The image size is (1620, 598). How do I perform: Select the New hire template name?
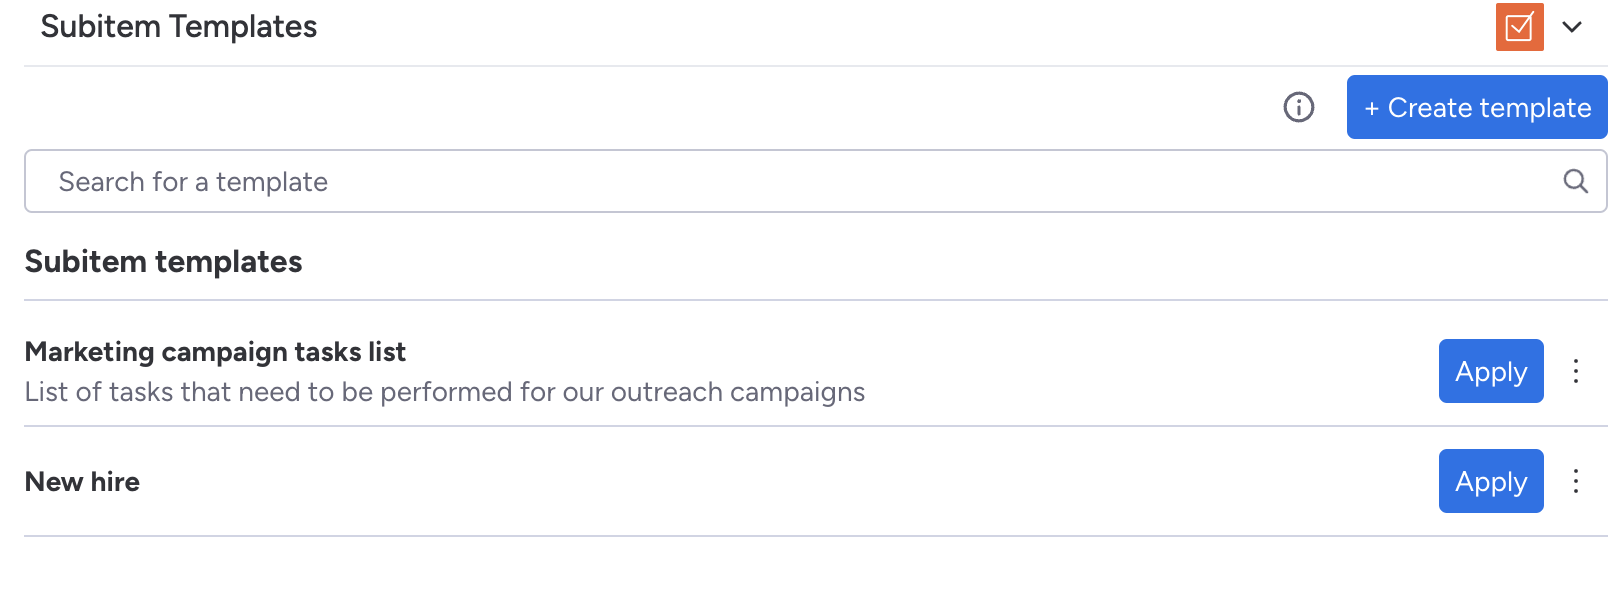pyautogui.click(x=82, y=482)
